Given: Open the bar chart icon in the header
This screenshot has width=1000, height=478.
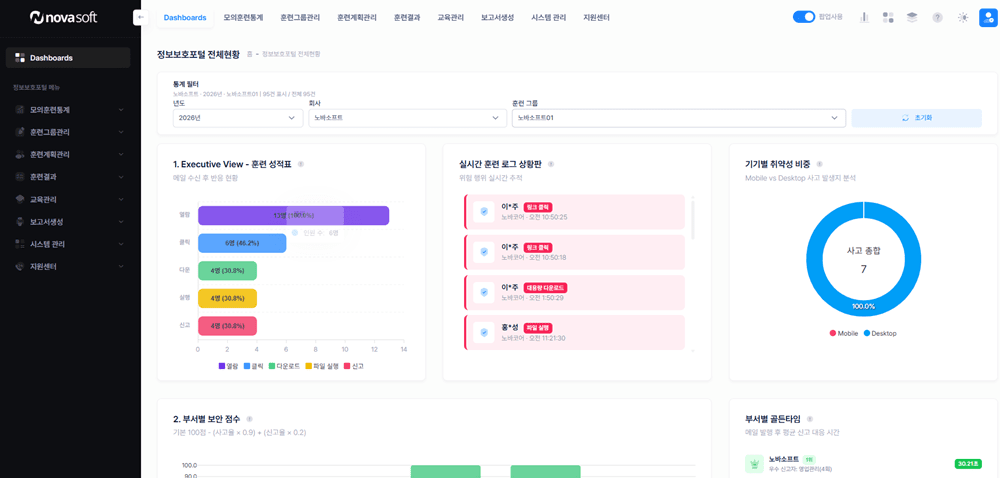Looking at the screenshot, I should (865, 17).
